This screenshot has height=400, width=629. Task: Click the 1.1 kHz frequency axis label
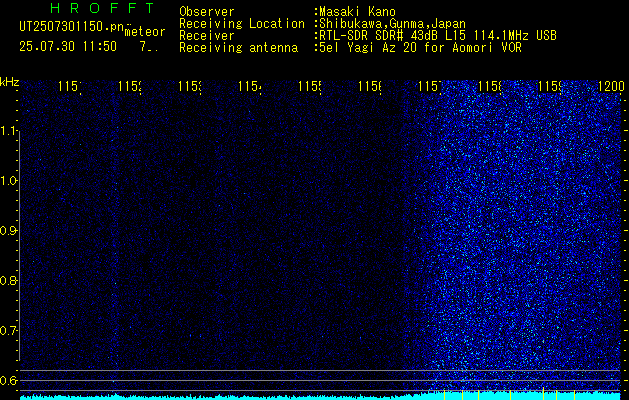8,131
